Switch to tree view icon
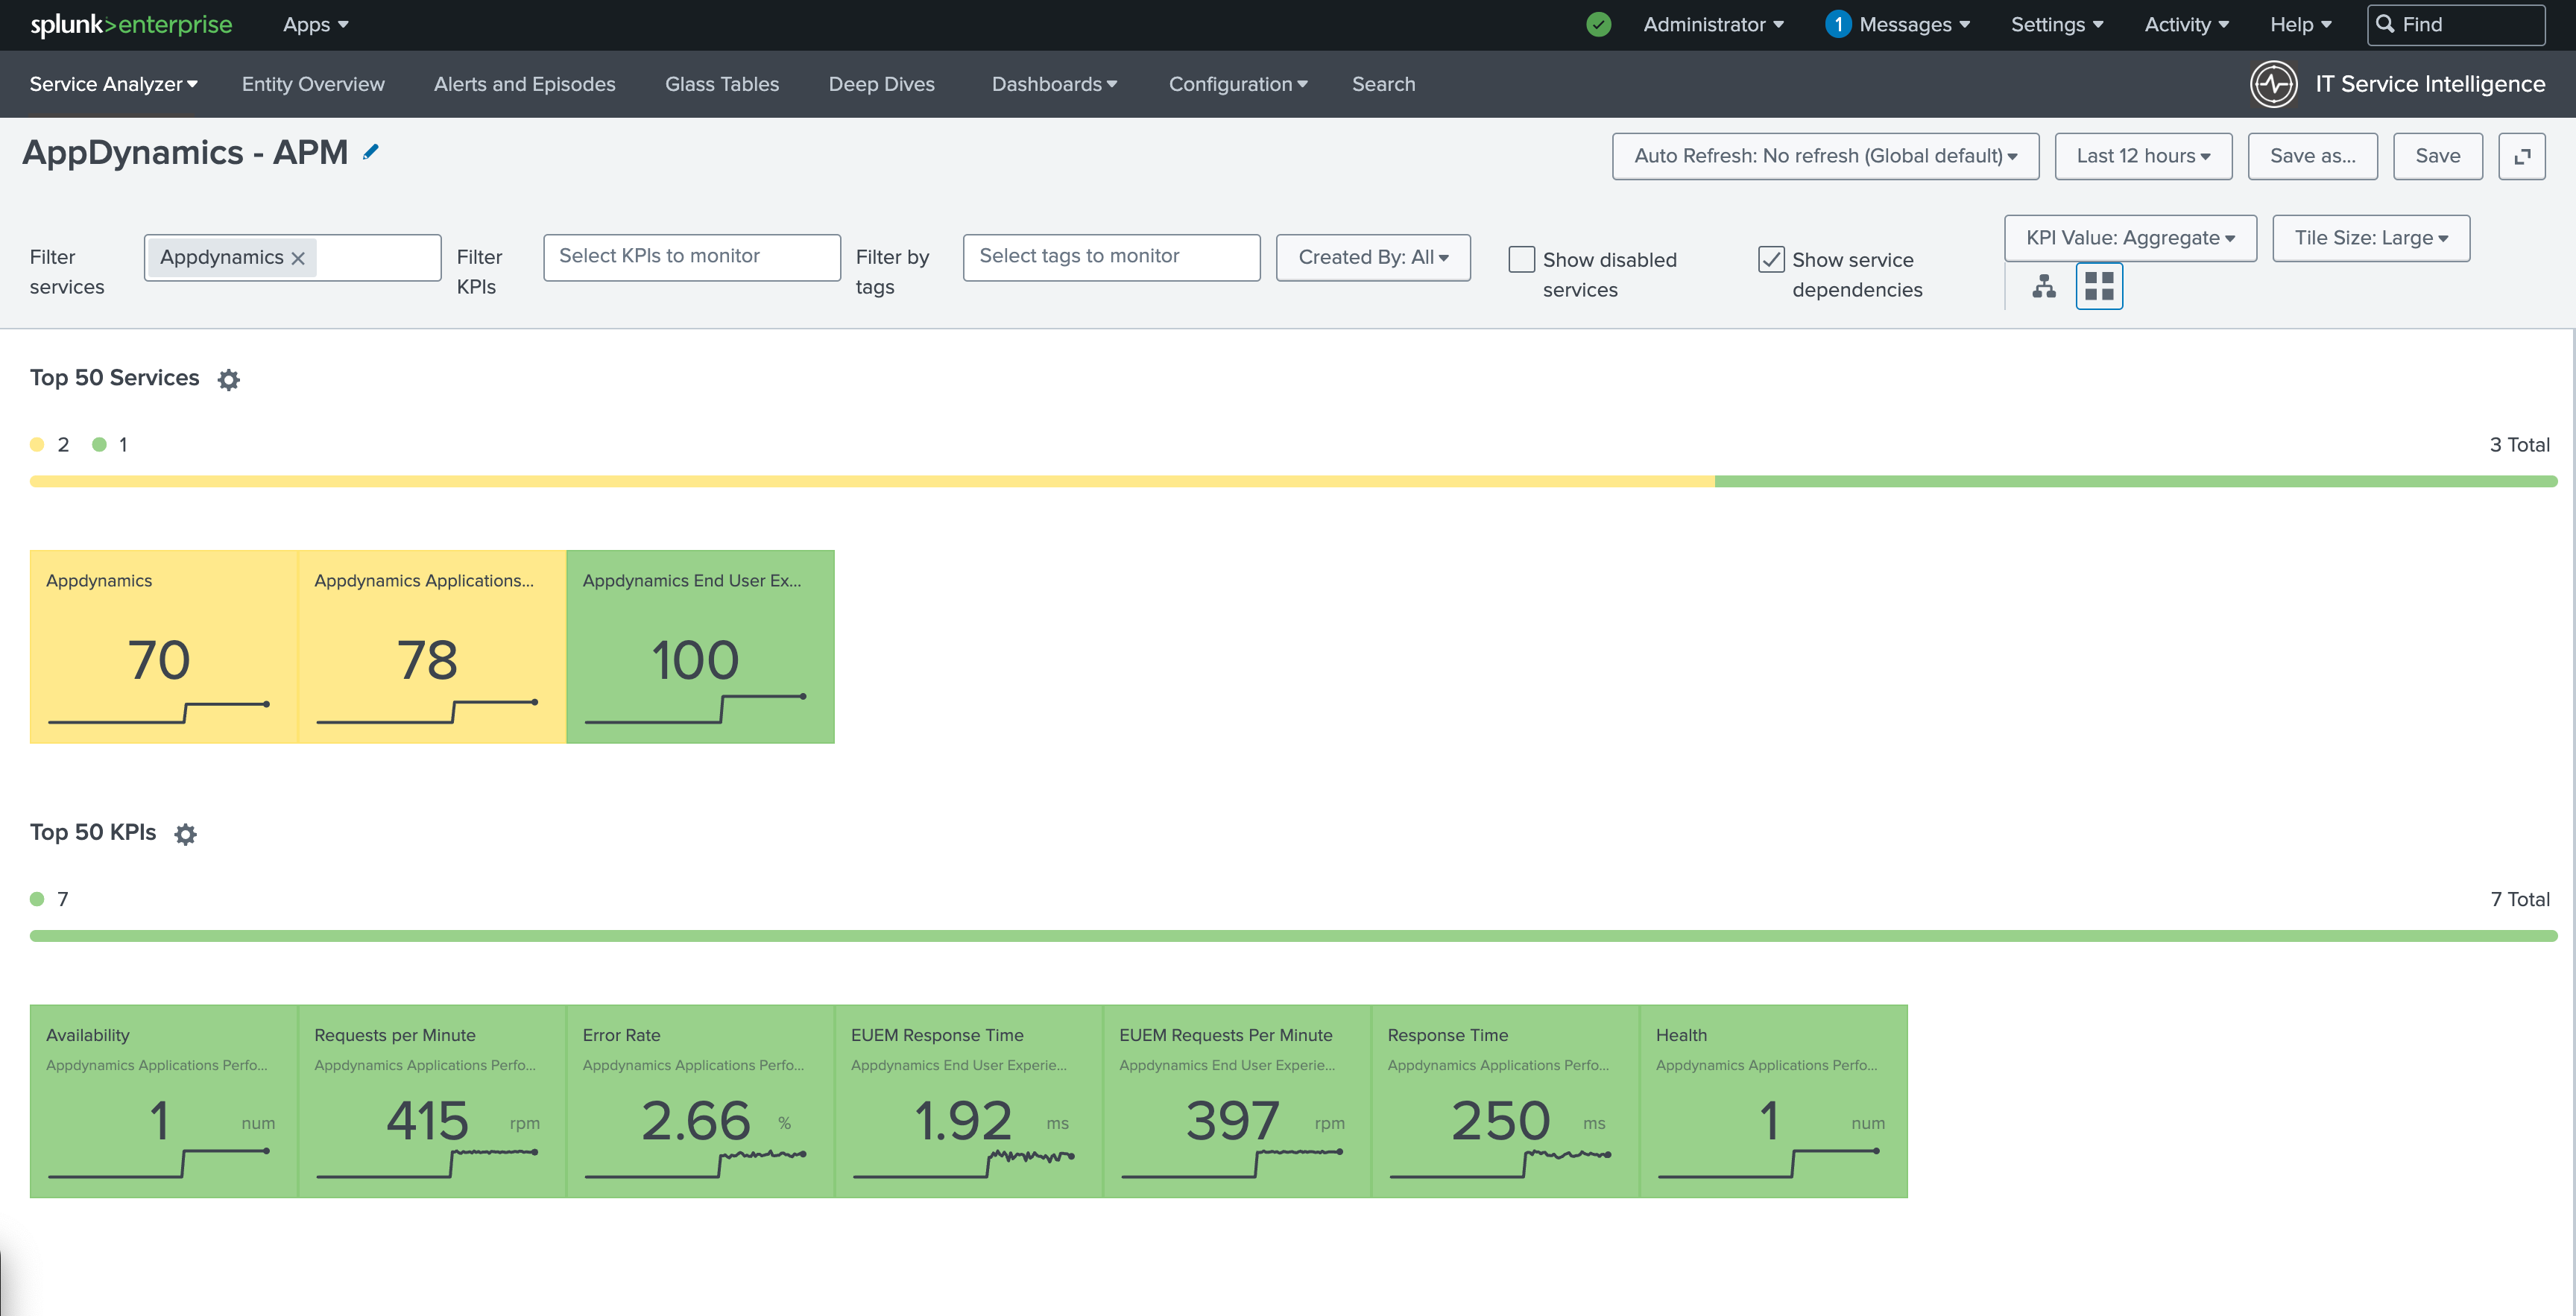2576x1316 pixels. pos(2044,287)
